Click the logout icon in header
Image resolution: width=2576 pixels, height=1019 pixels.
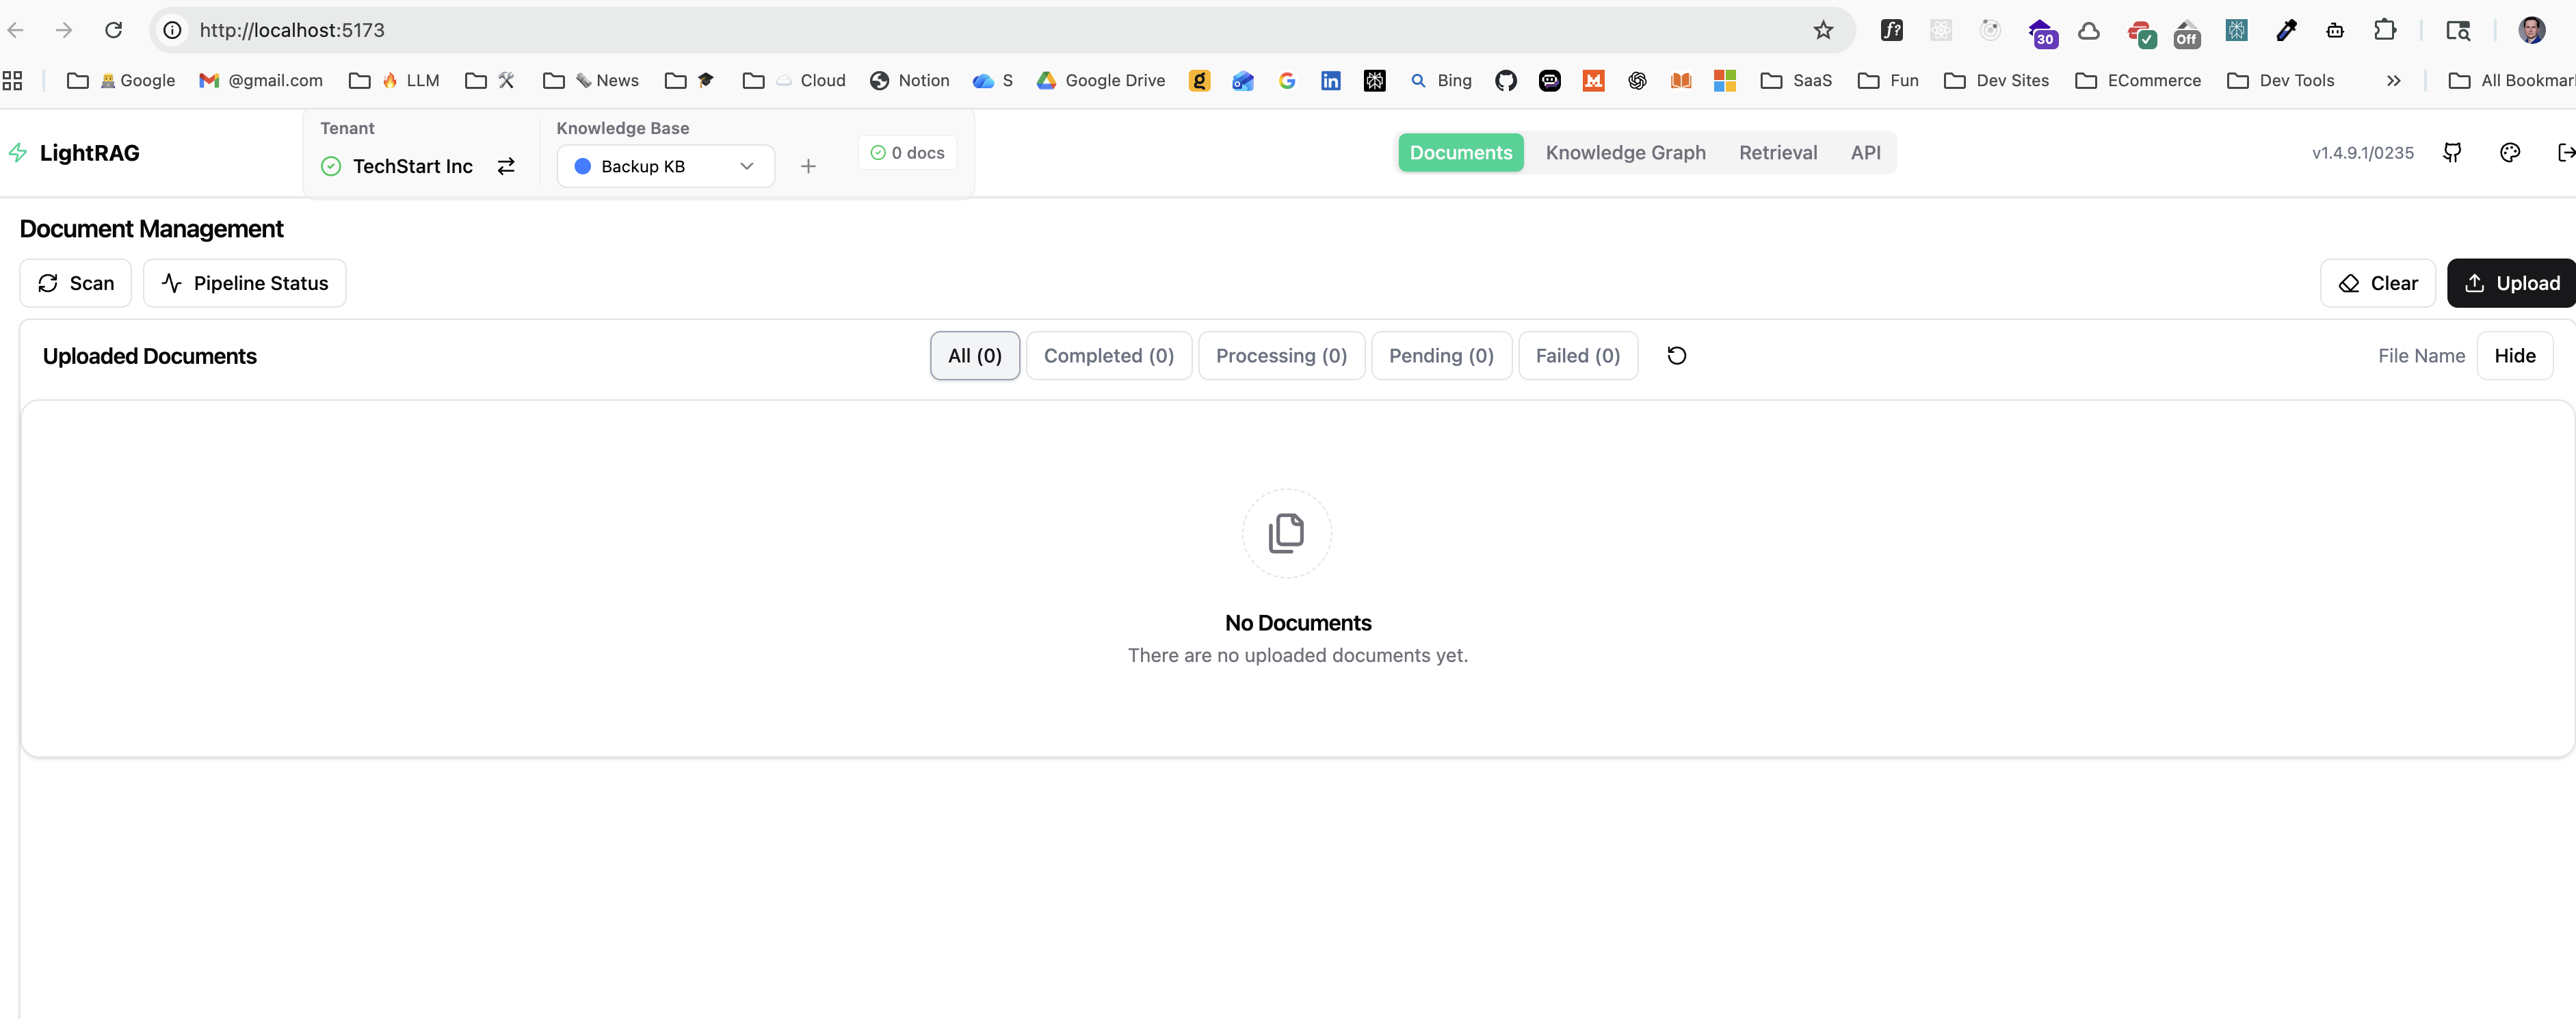(2564, 152)
